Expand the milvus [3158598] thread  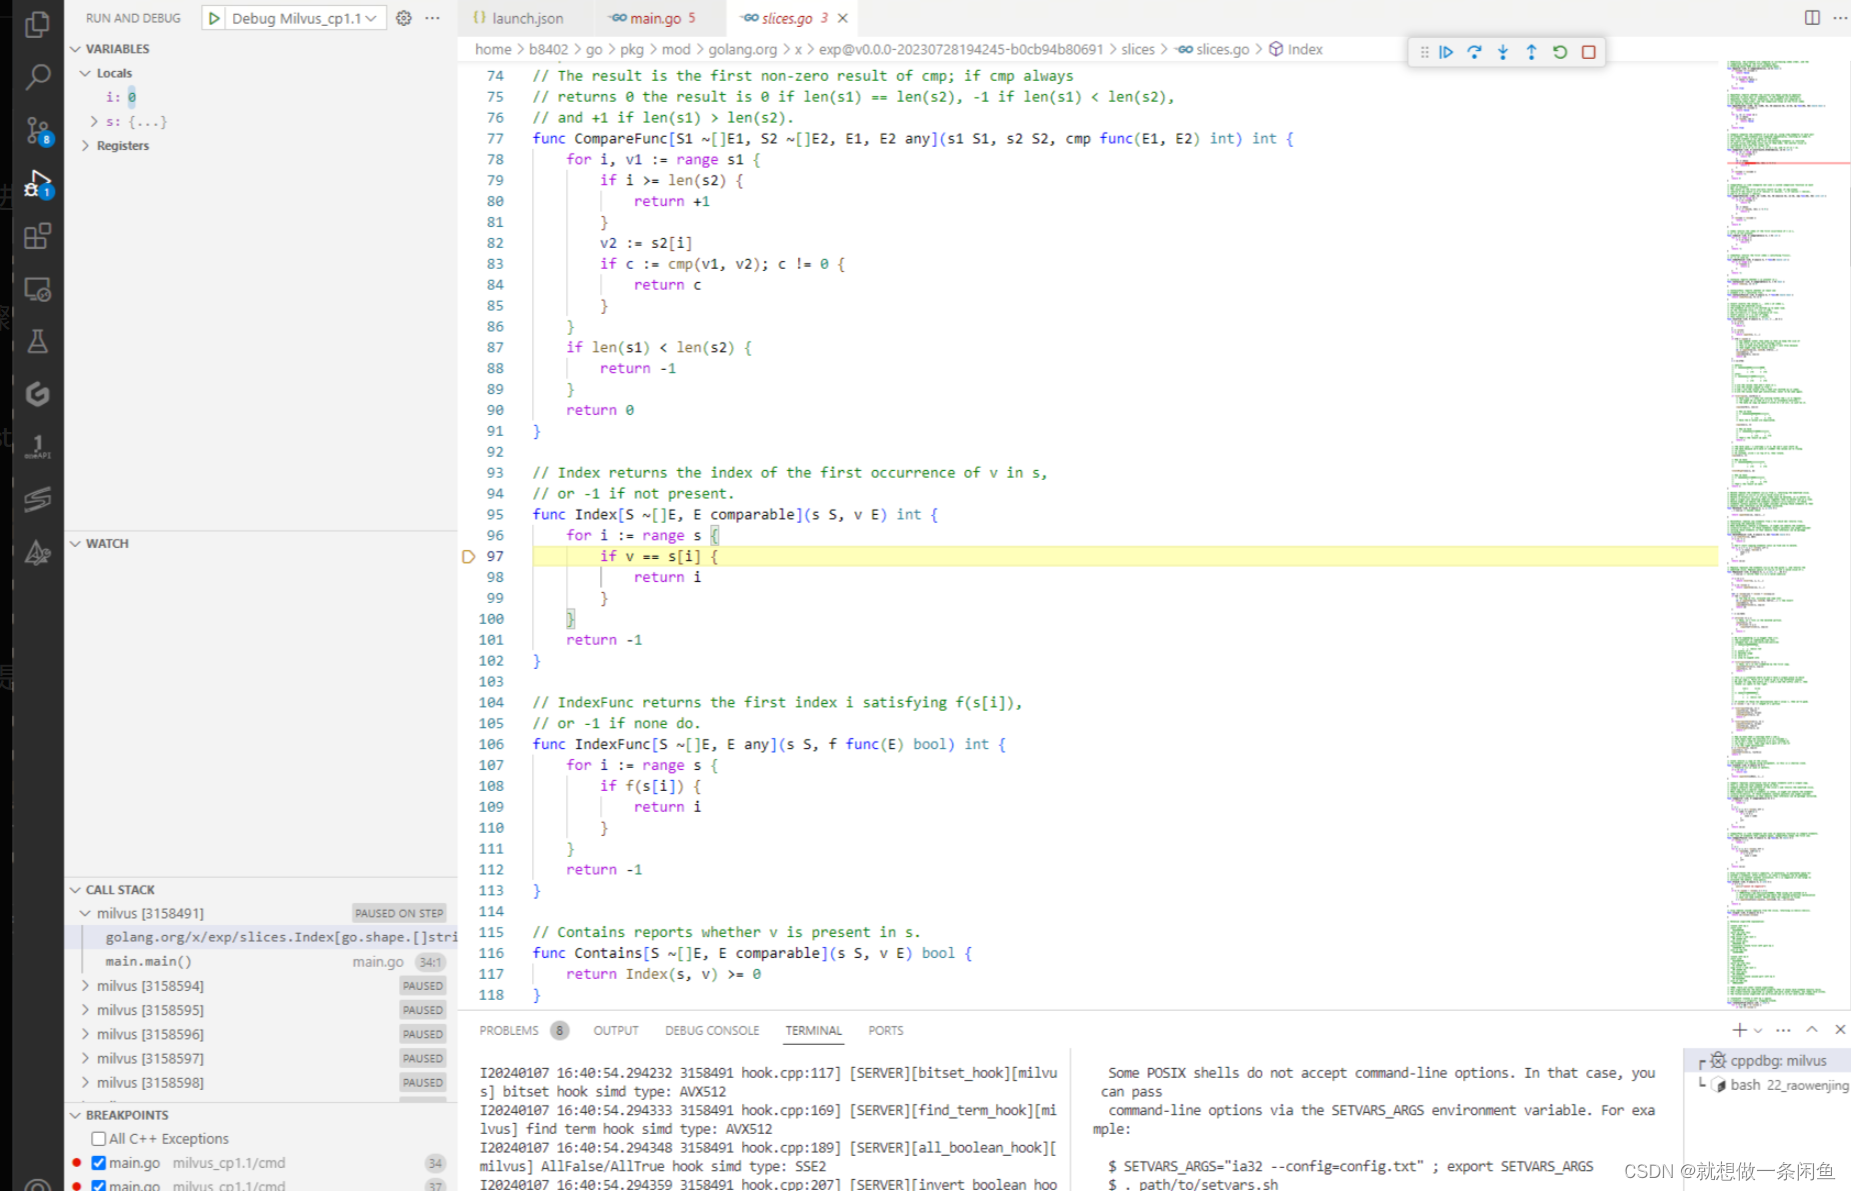pyautogui.click(x=86, y=1083)
